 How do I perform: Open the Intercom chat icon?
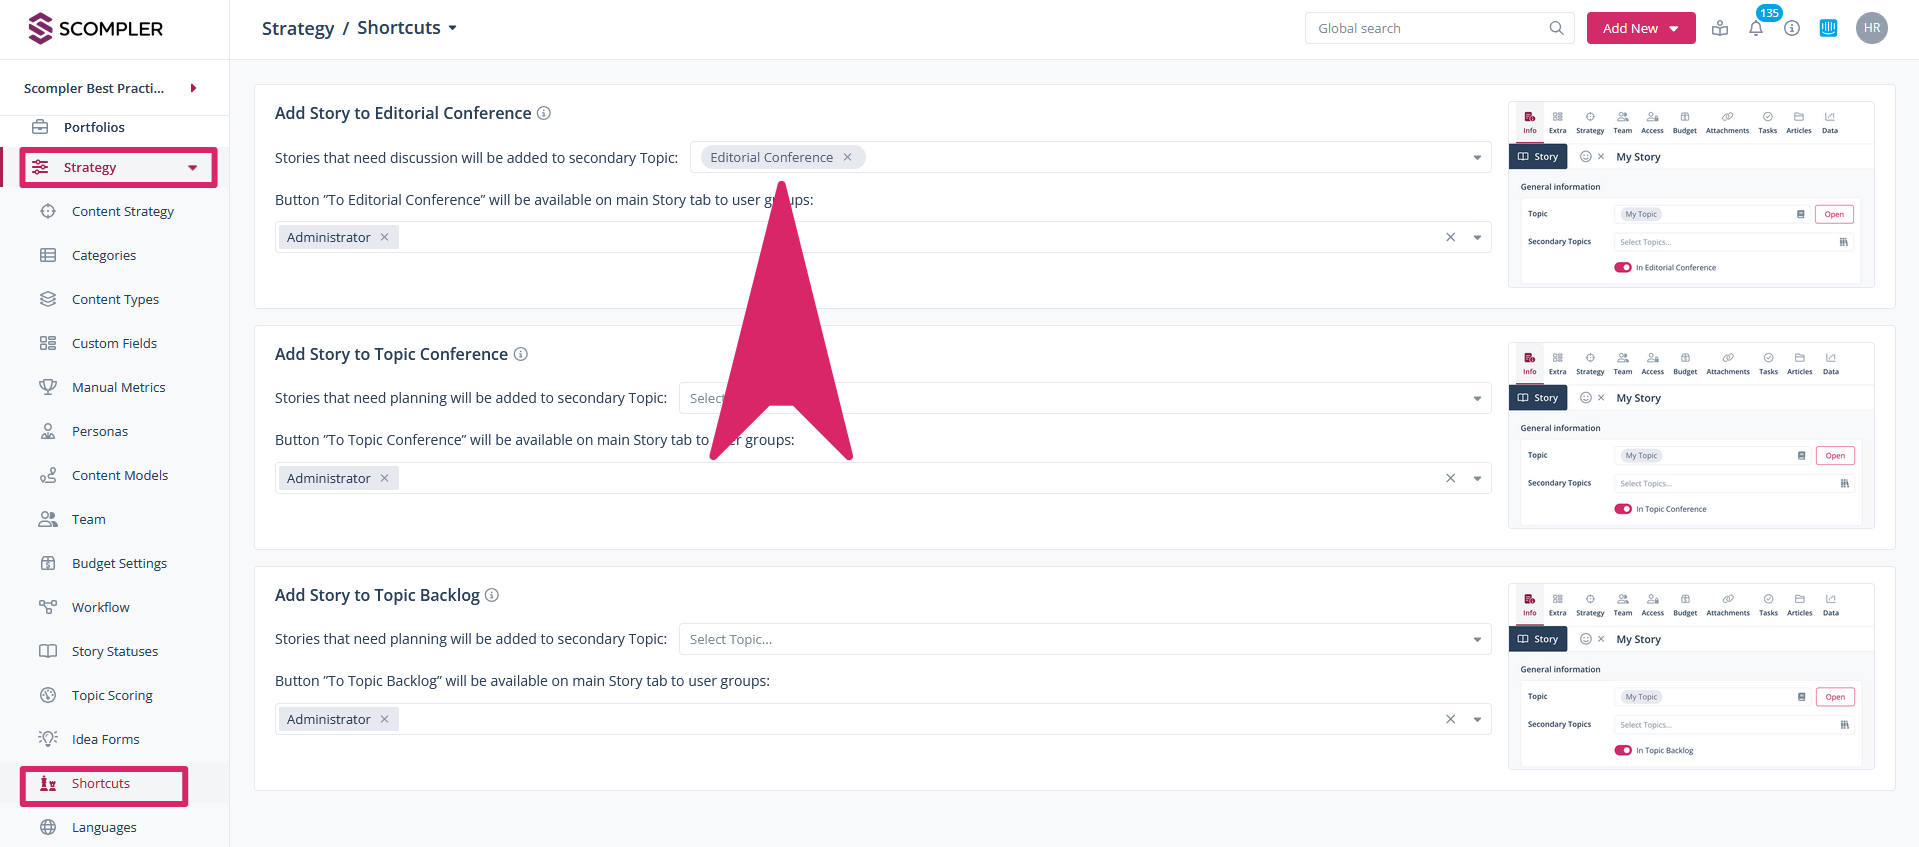pyautogui.click(x=1828, y=28)
